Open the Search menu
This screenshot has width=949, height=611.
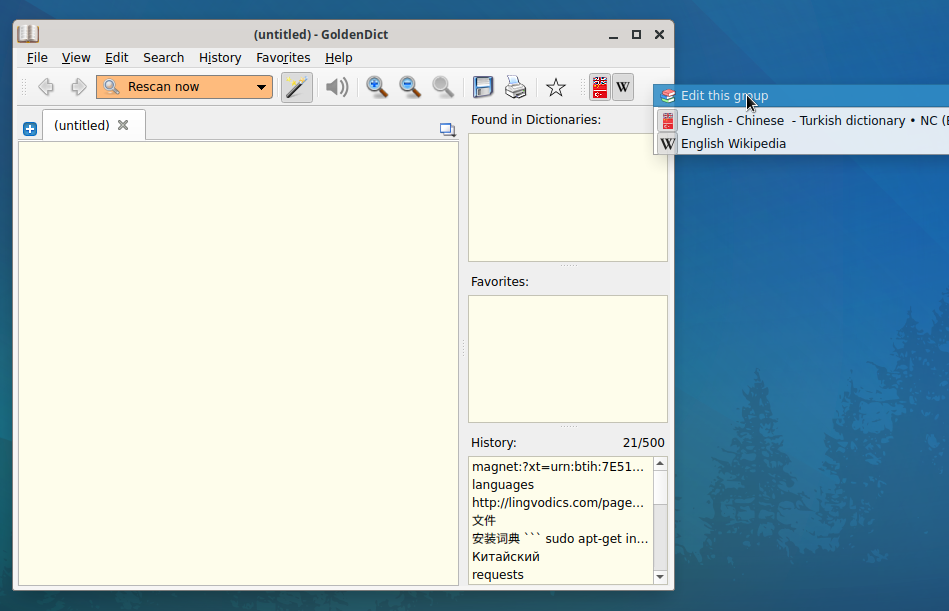click(163, 57)
